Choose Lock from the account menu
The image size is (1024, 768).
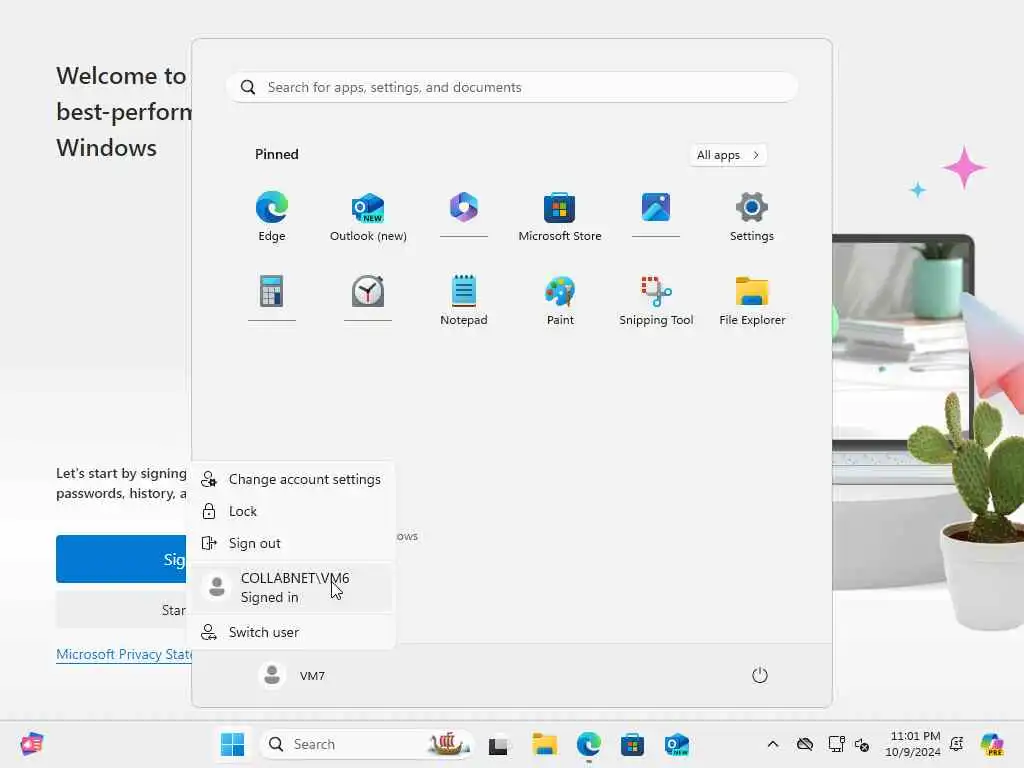tap(291, 511)
